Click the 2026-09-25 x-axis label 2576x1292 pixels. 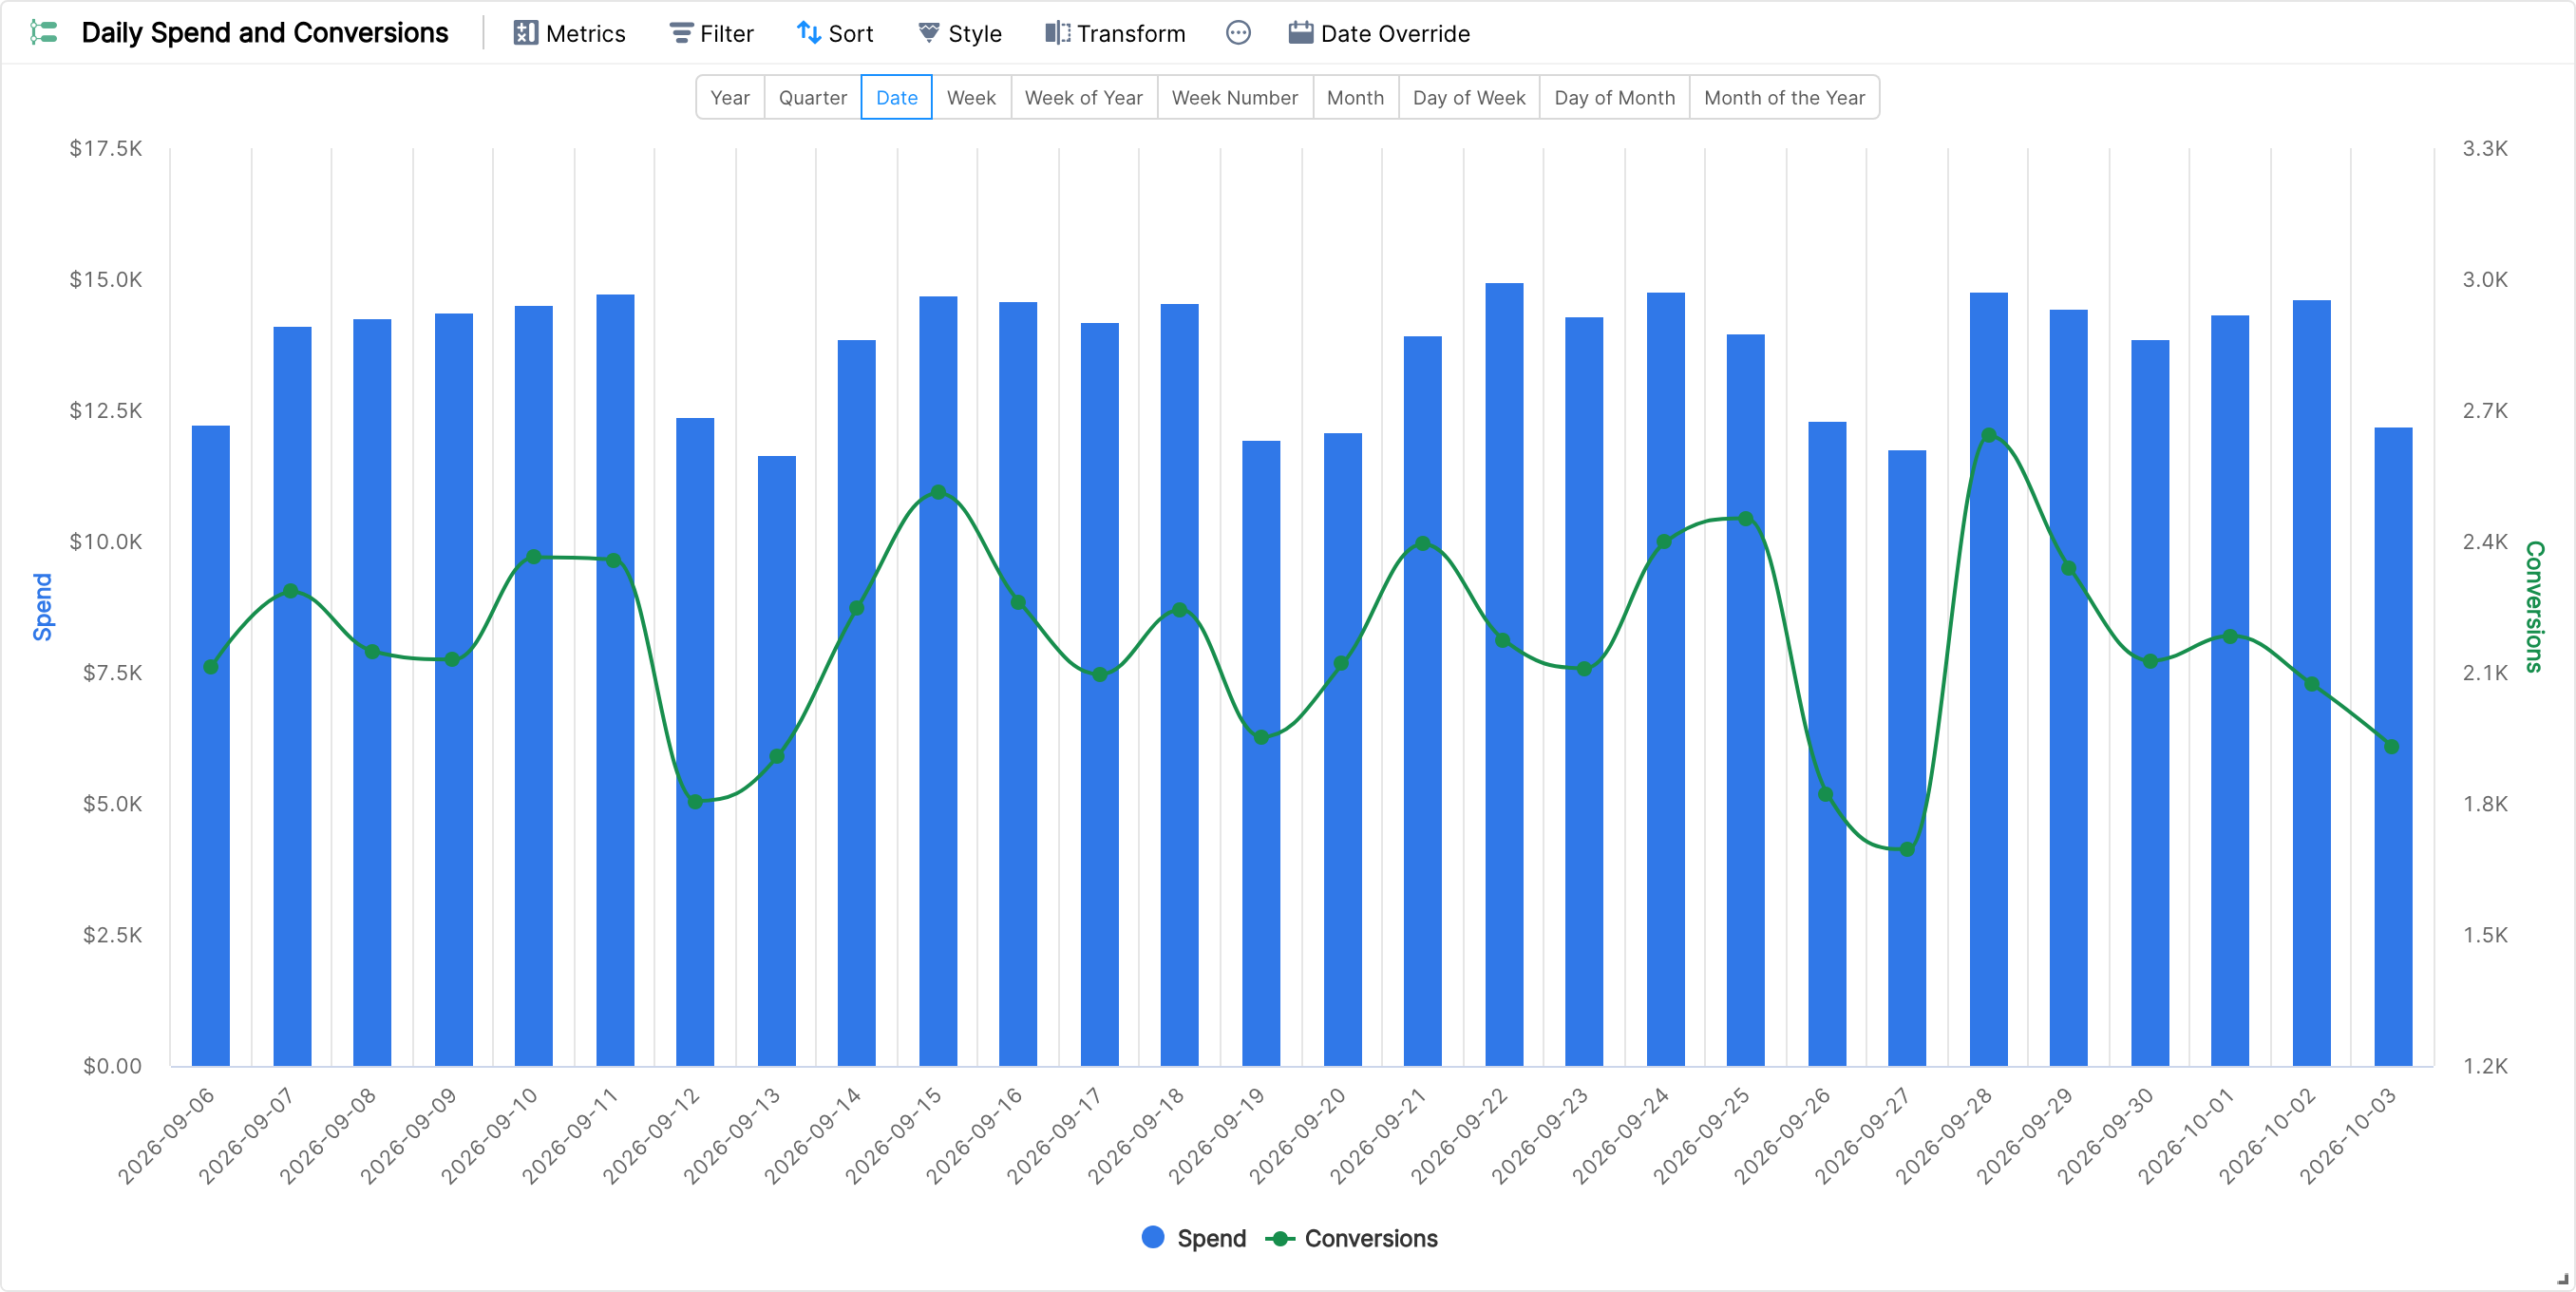click(x=1702, y=1136)
